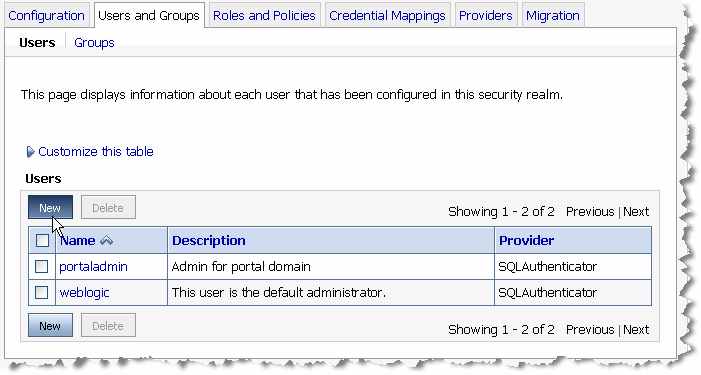Check the box for weblogic user
701x375 pixels.
click(41, 292)
